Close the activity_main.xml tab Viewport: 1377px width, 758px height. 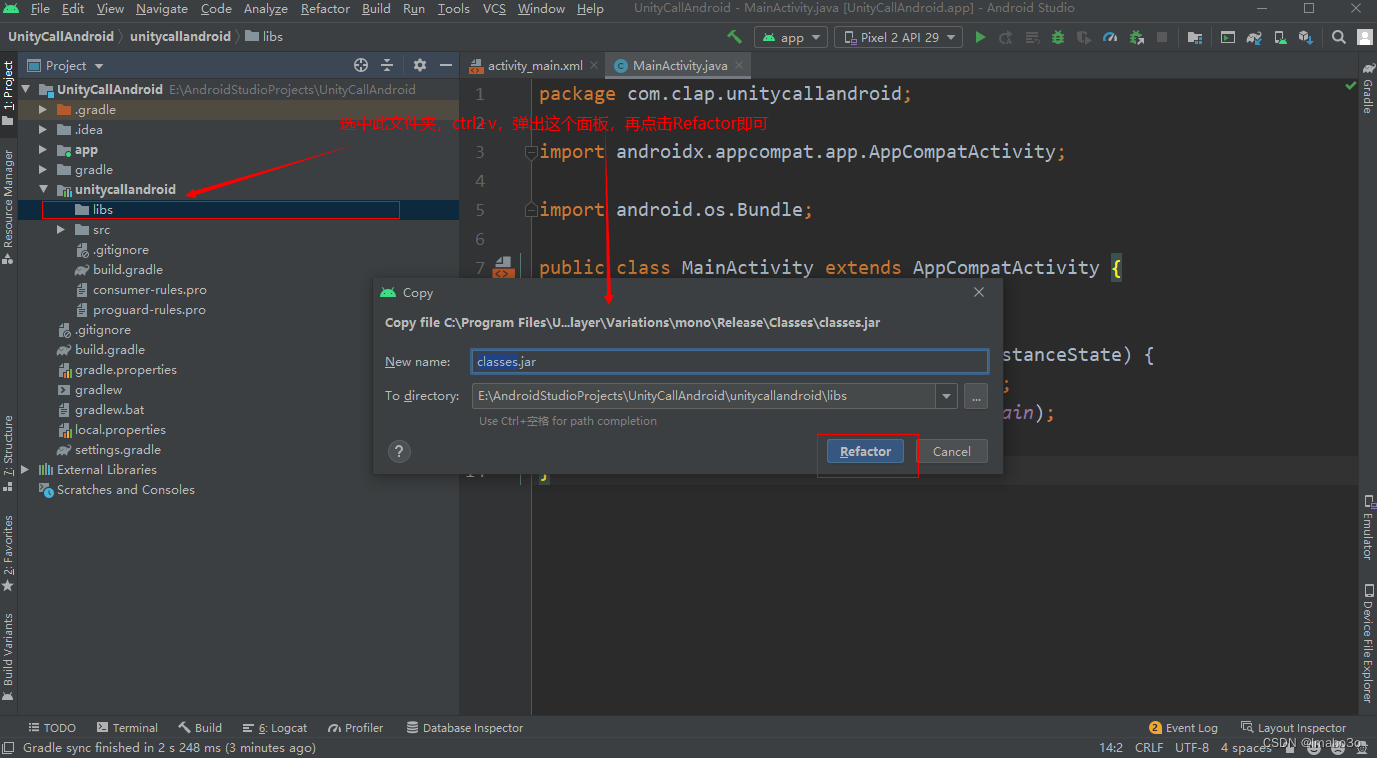tap(594, 65)
